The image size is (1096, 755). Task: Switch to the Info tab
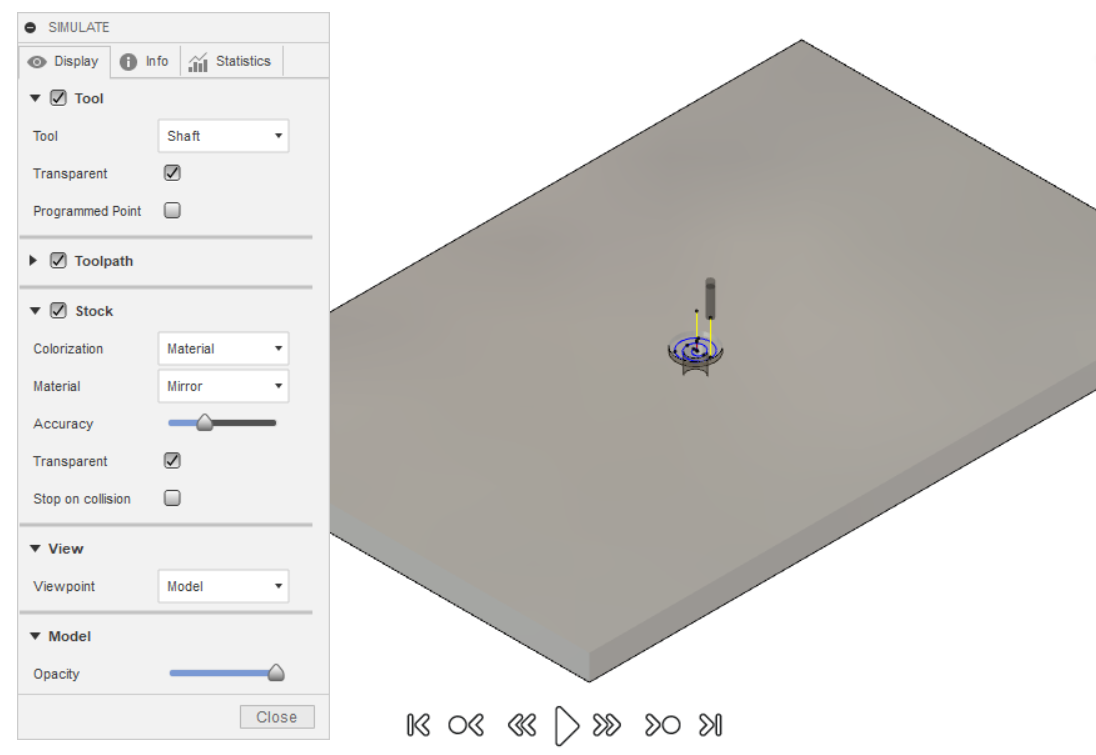click(146, 61)
